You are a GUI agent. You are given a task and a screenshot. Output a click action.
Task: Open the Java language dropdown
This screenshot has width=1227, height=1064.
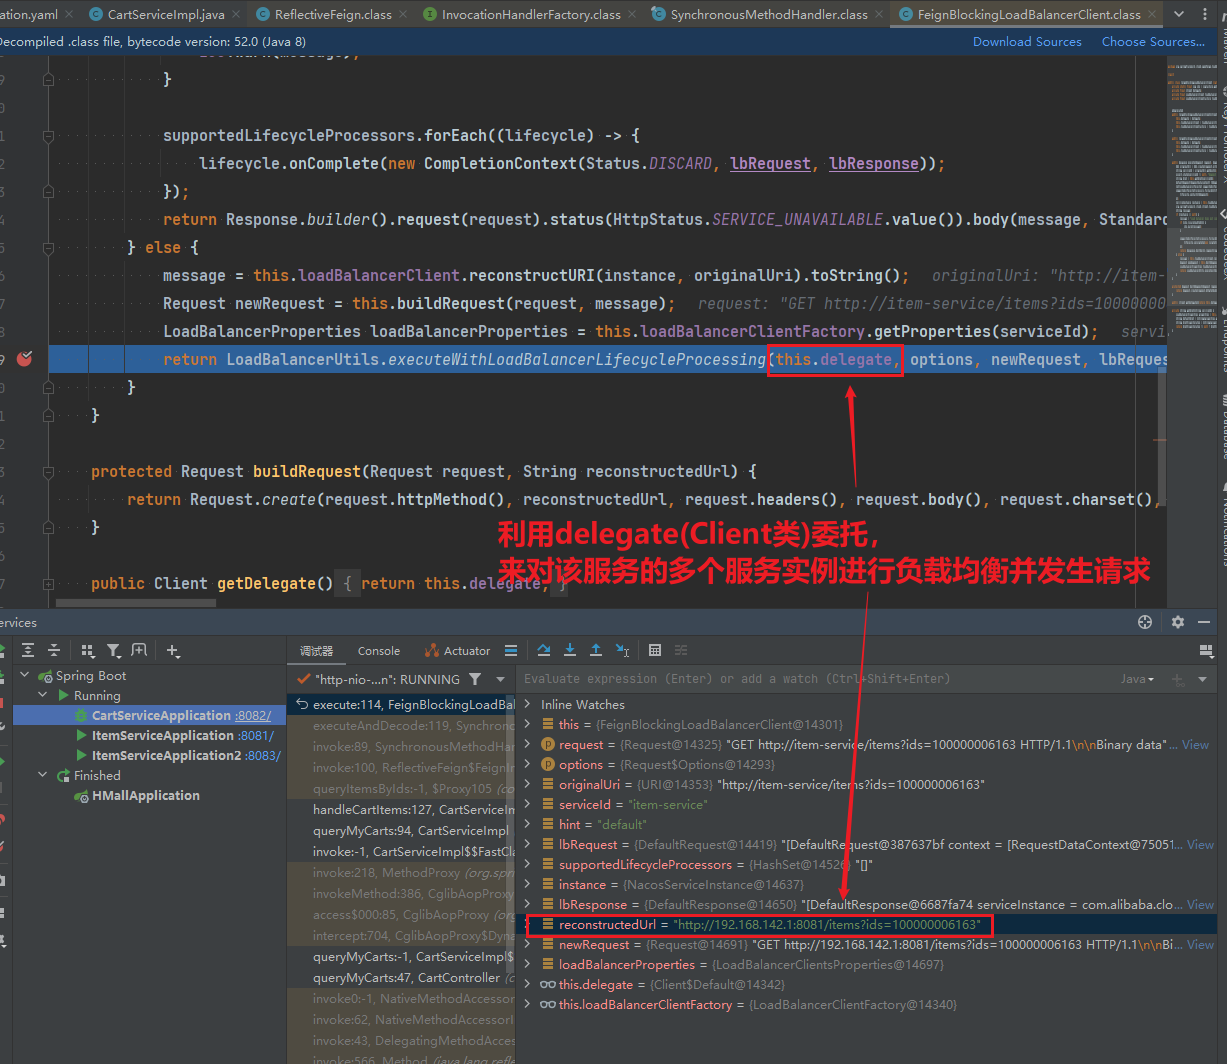pos(1138,679)
